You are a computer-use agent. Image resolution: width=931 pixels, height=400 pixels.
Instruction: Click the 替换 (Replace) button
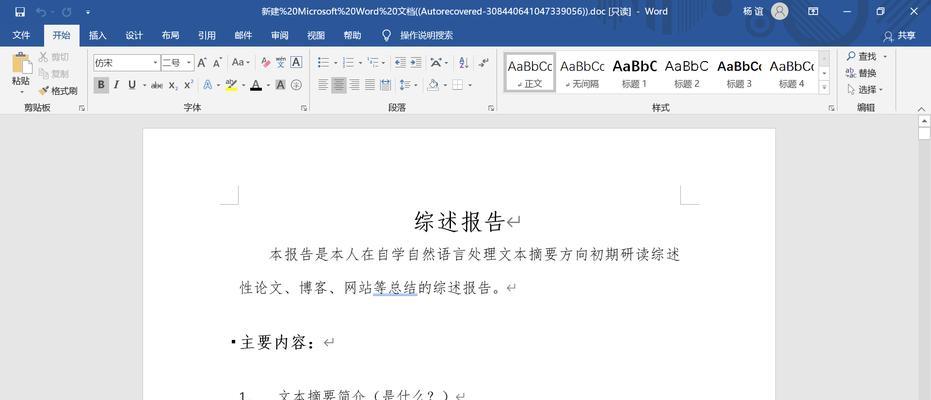(861, 73)
